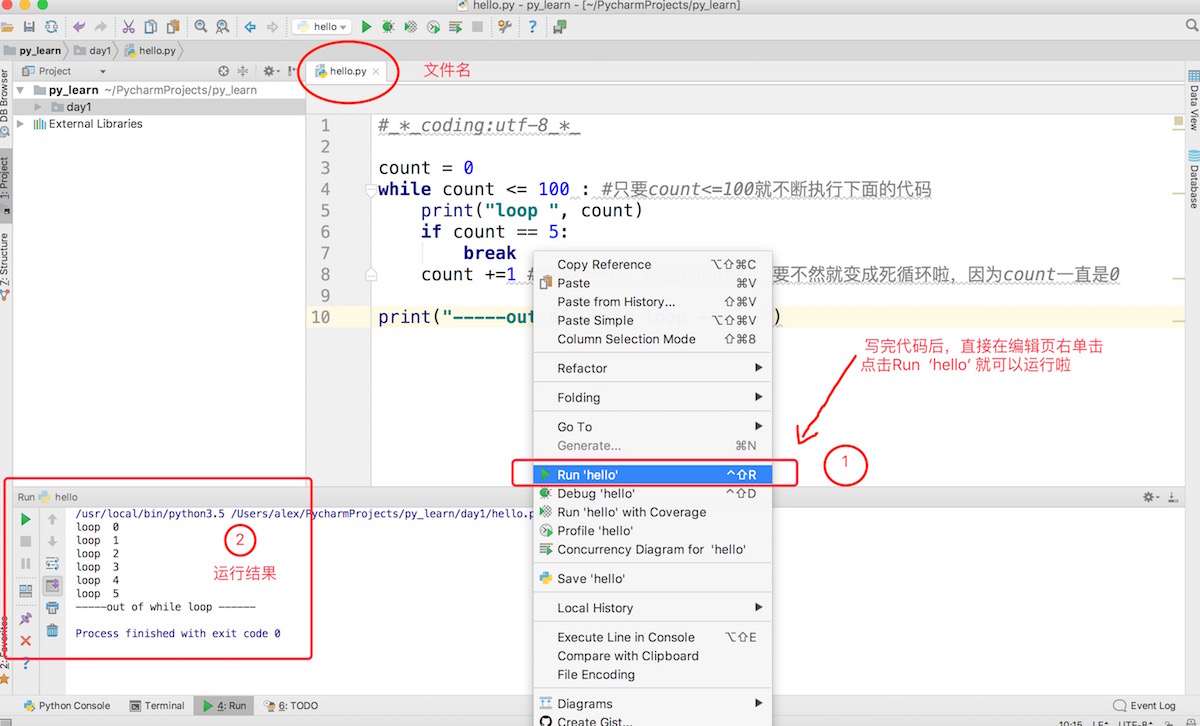The width and height of the screenshot is (1200, 726).
Task: Expand the day1 folder node
Action: tap(38, 107)
